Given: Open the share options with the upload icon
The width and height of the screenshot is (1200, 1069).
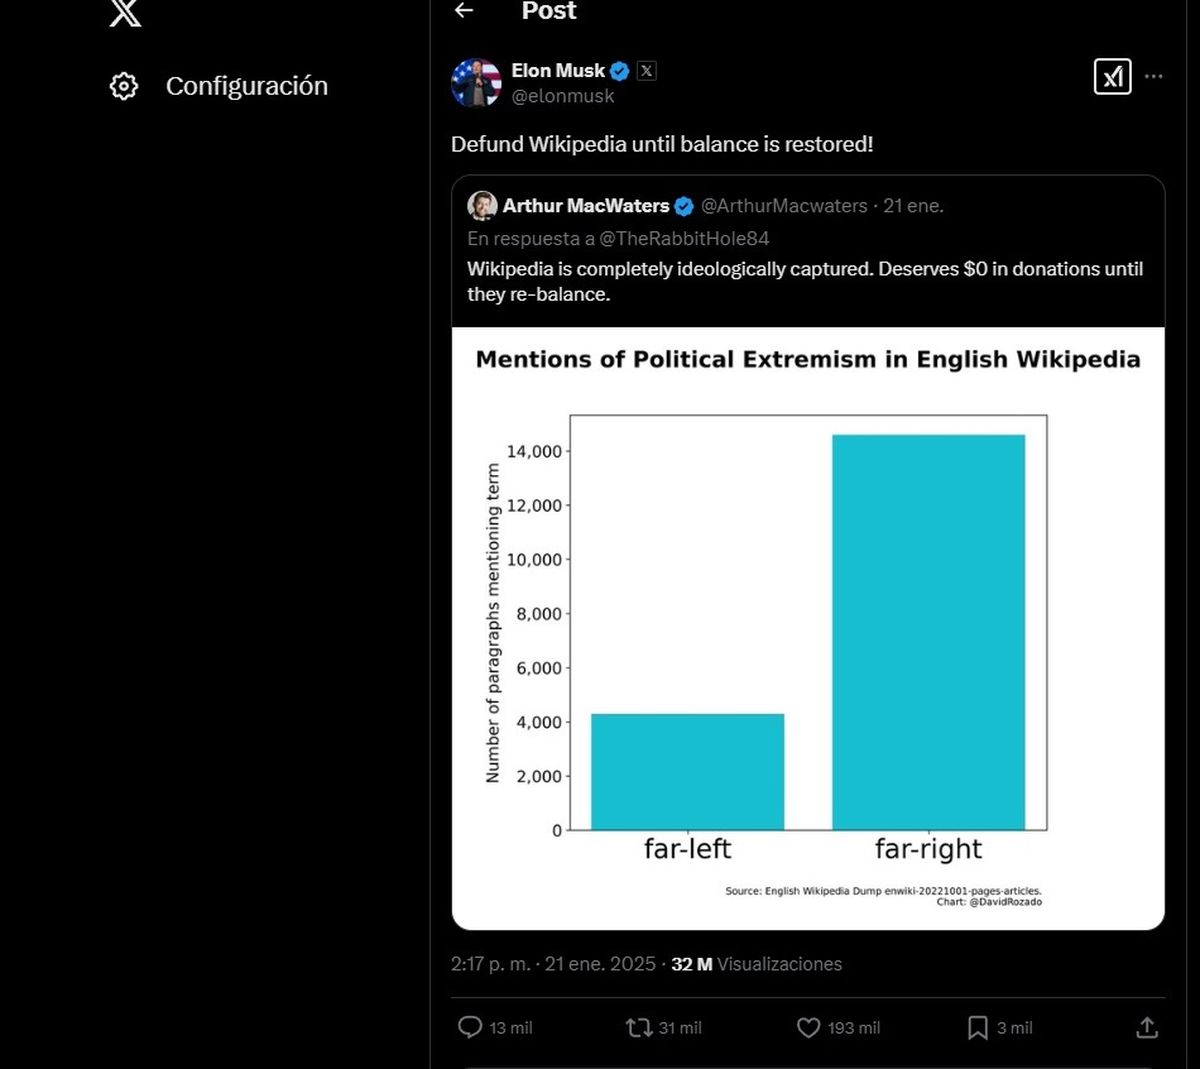Looking at the screenshot, I should tap(1146, 1027).
